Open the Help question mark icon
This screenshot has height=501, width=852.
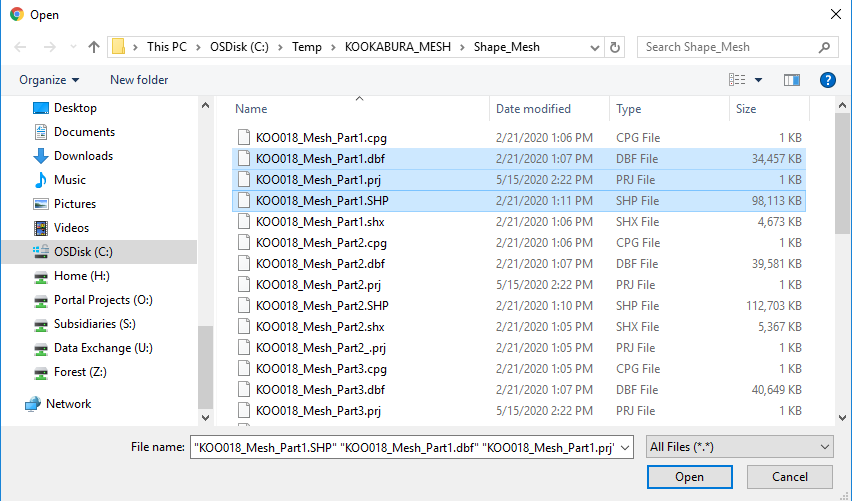coord(827,80)
